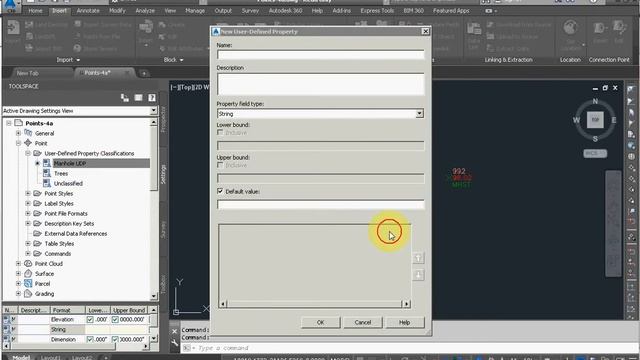640x360 pixels.
Task: Expand the Import panel dropdown in ribbon
Action: (x=78, y=60)
